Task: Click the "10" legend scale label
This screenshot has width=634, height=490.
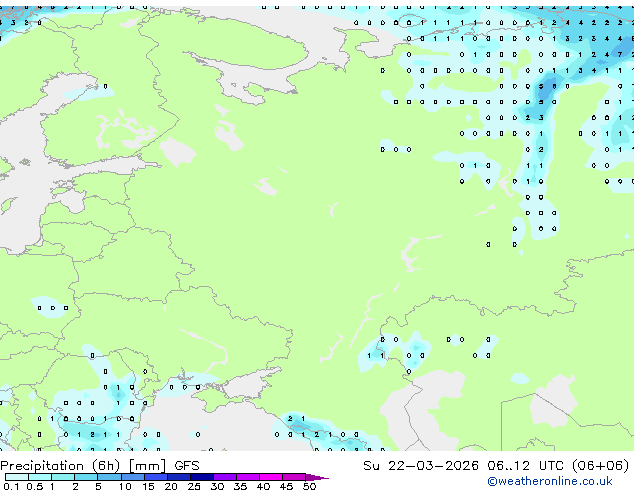Action: click(125, 486)
